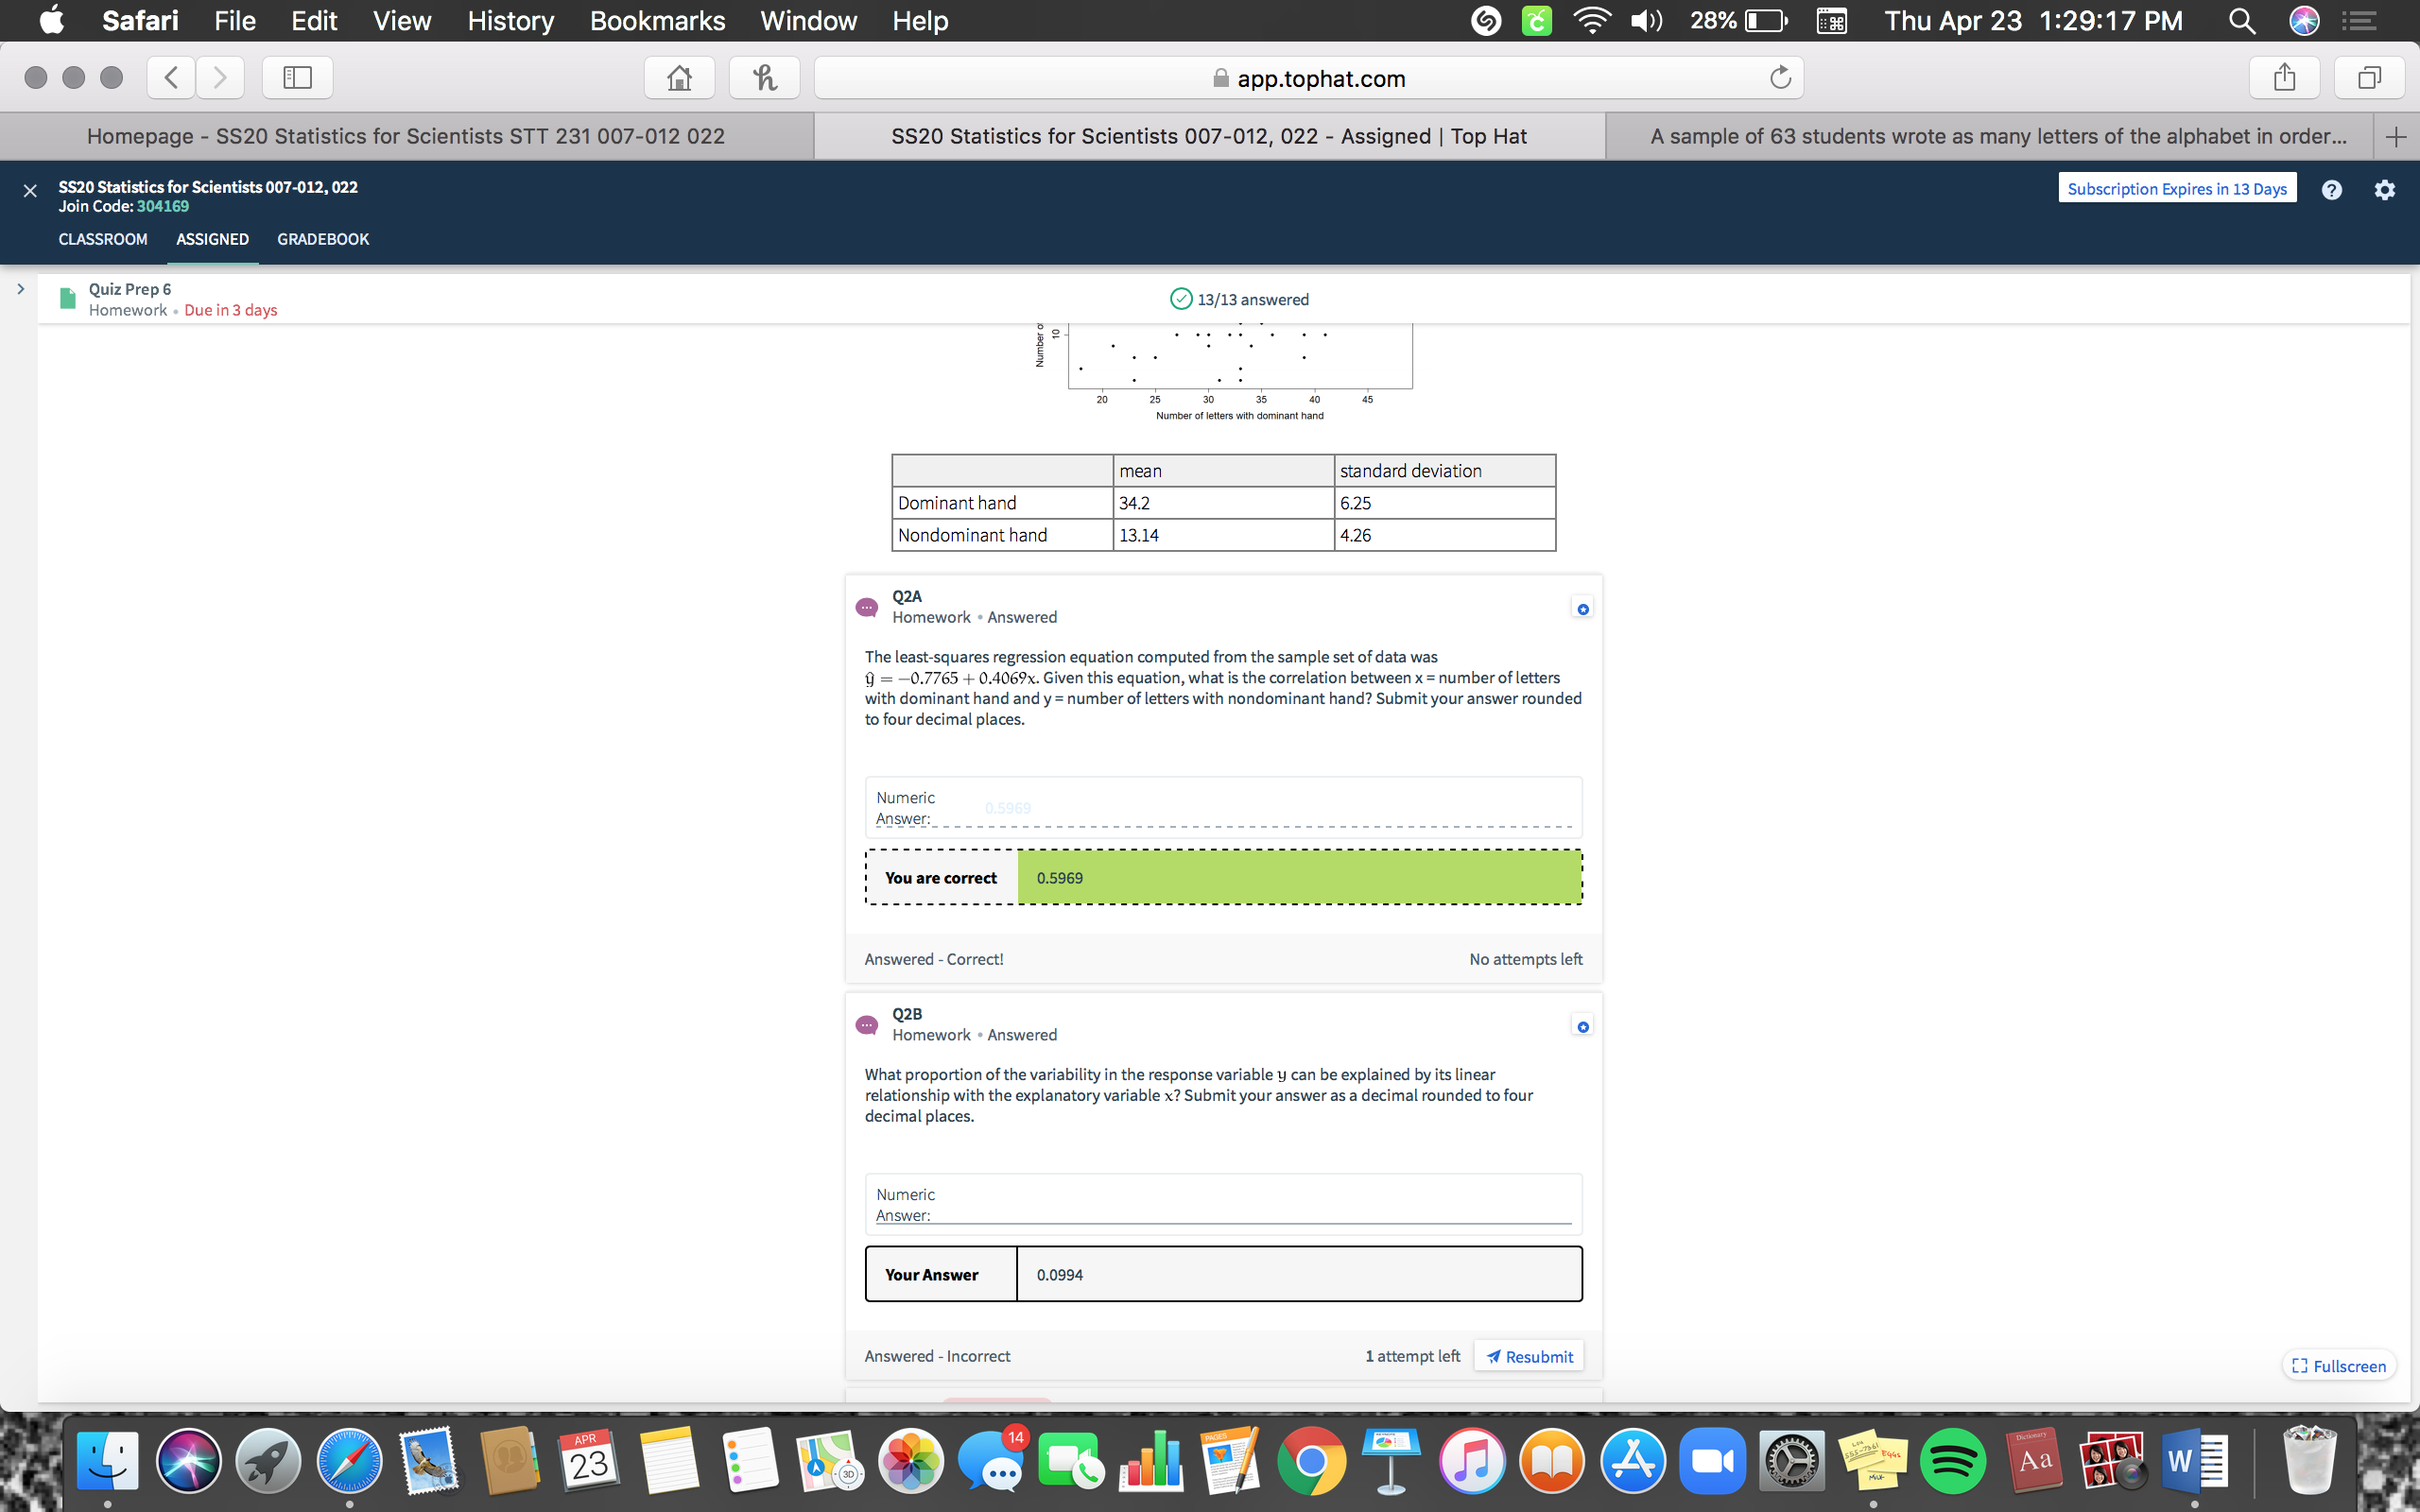This screenshot has width=2420, height=1512.
Task: Click the Resubmit button for Q2B
Action: pos(1528,1356)
